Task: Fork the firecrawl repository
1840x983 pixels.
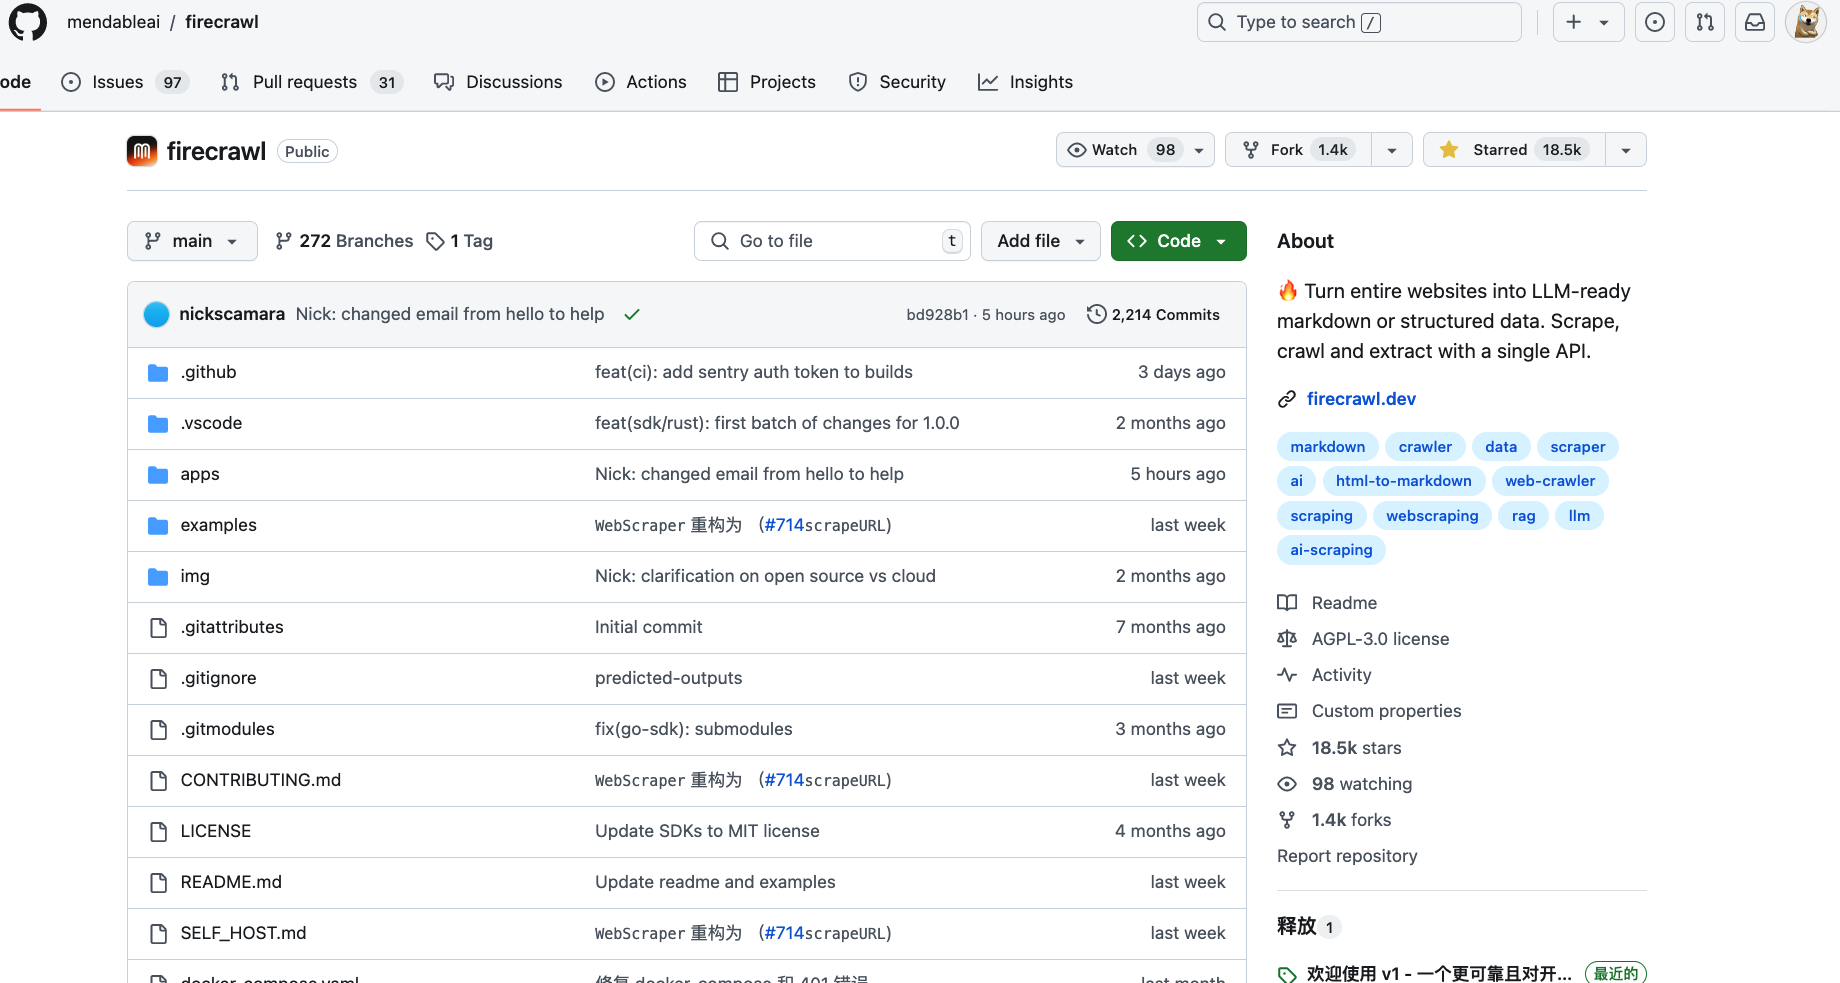Action: click(1298, 150)
